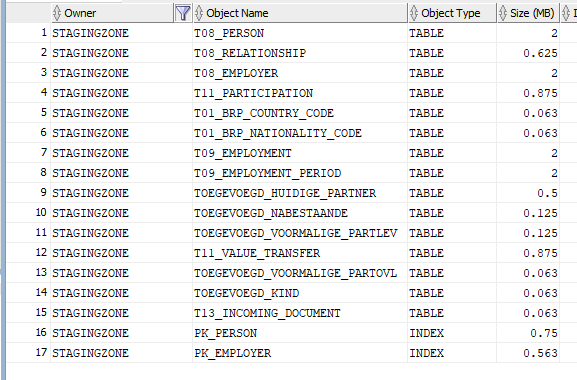The height and width of the screenshot is (380, 577).
Task: Open the filter icon on Owner column
Action: [183, 13]
